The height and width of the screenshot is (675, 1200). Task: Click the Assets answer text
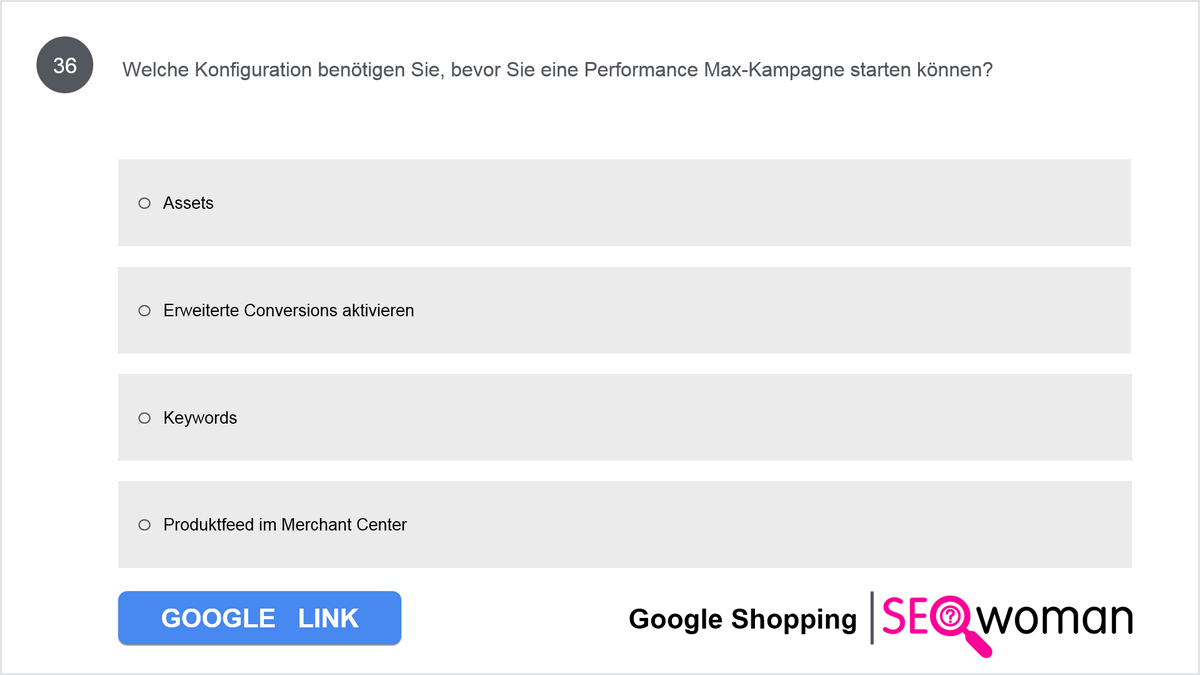click(188, 203)
